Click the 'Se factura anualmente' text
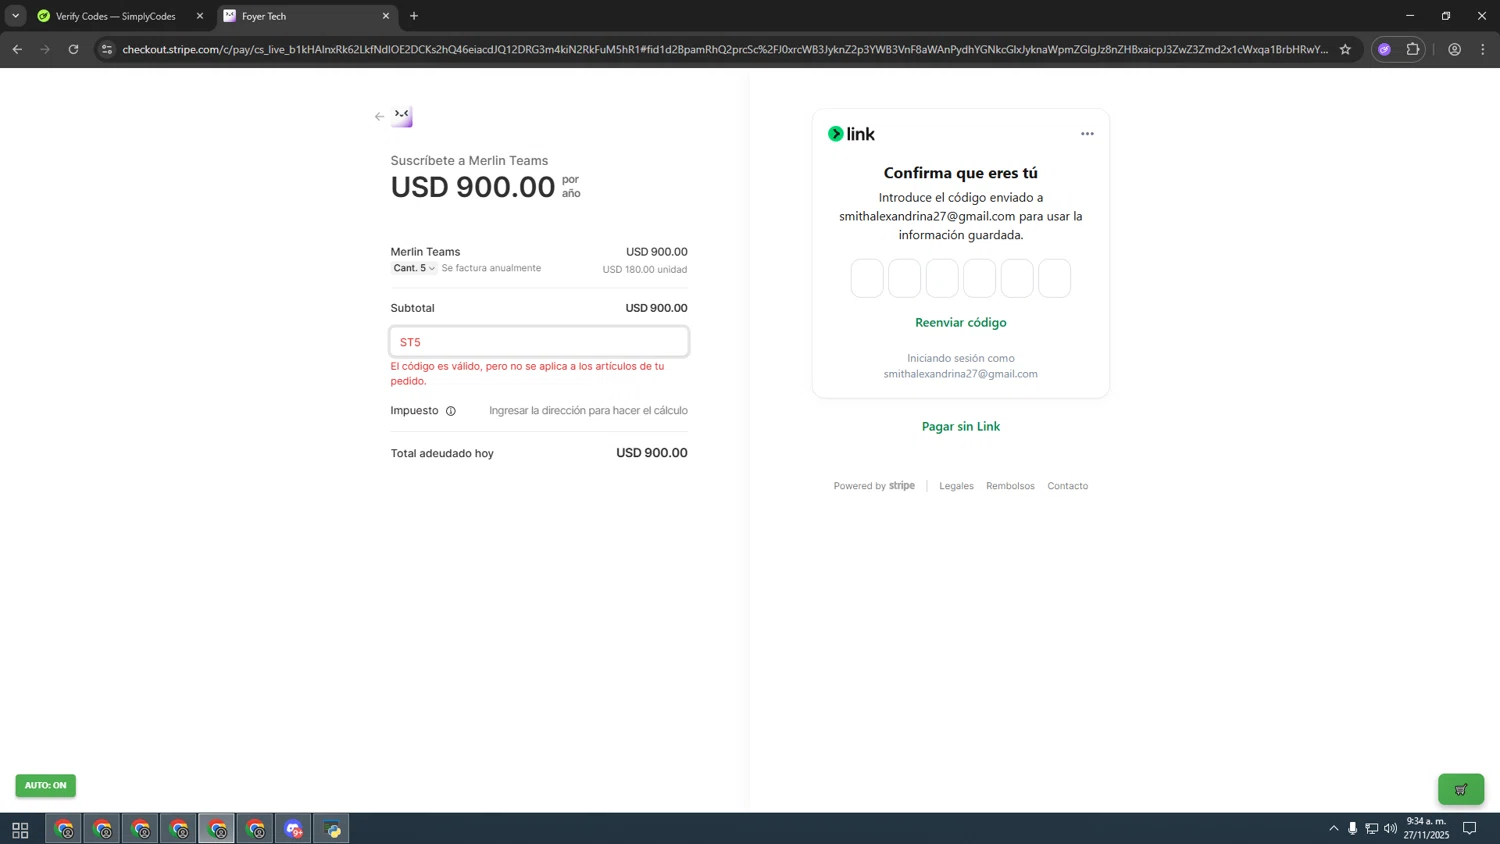Screen dimensions: 1500x844 [491, 268]
